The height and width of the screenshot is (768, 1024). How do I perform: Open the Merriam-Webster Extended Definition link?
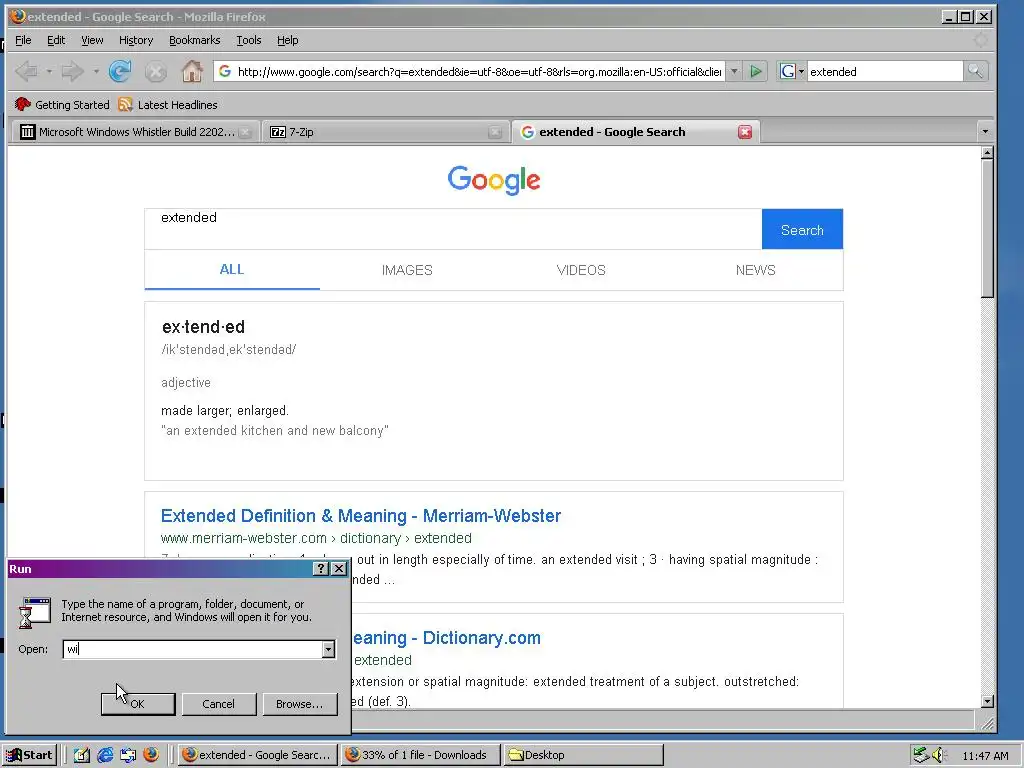click(360, 516)
